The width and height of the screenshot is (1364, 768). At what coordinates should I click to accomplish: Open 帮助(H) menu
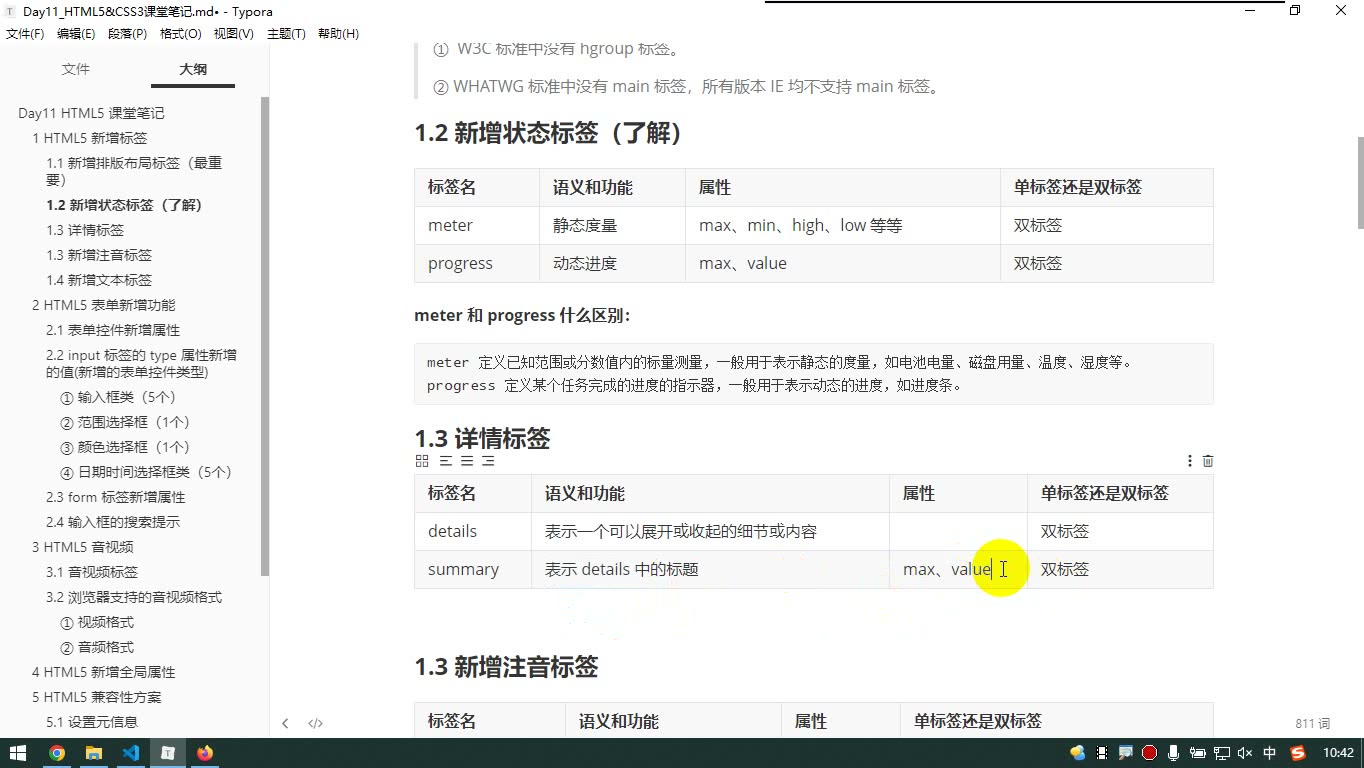coord(338,34)
